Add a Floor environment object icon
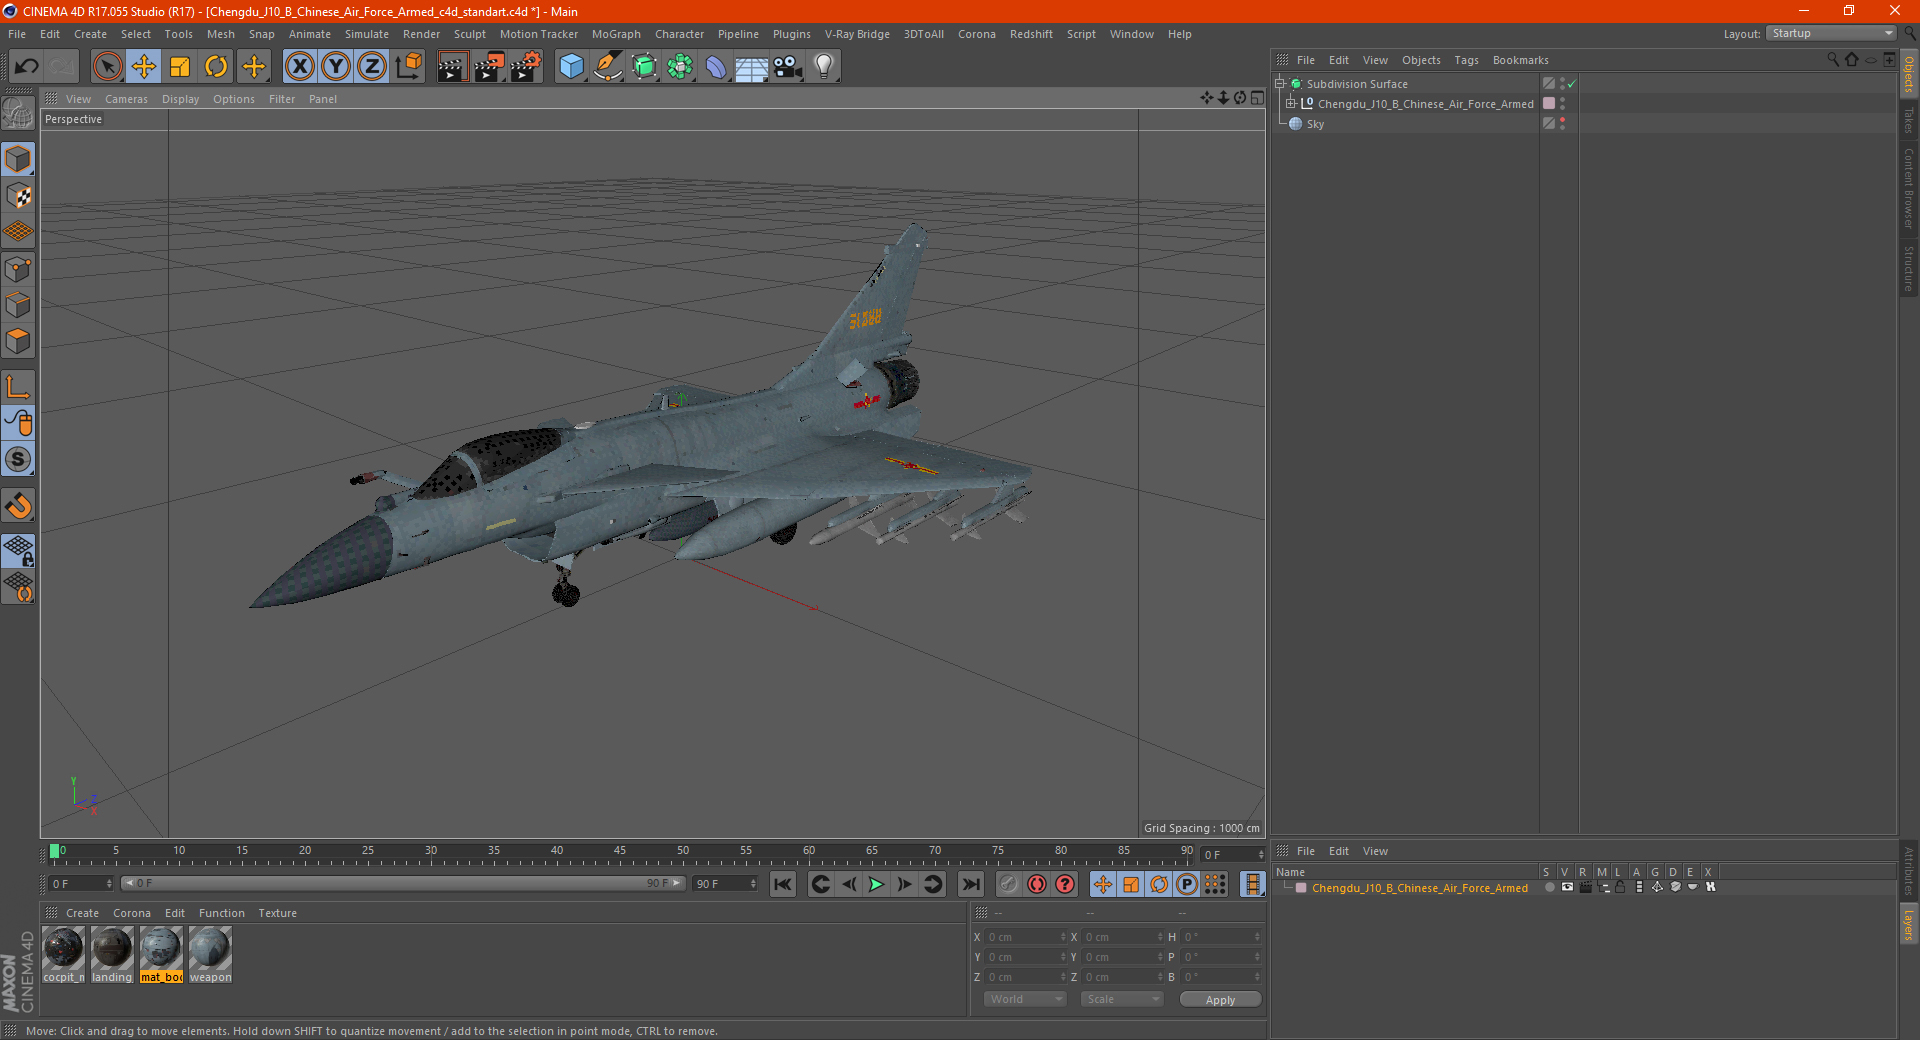 pyautogui.click(x=752, y=67)
